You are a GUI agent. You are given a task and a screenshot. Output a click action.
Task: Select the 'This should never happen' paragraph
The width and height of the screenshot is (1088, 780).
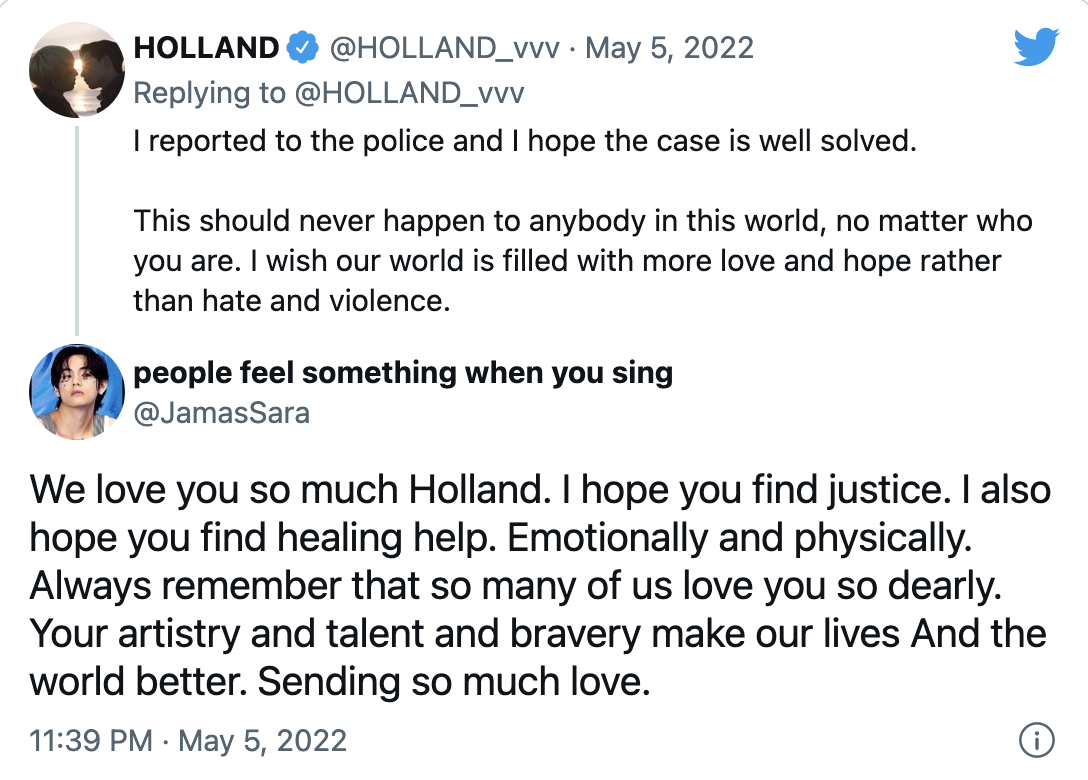coord(583,261)
